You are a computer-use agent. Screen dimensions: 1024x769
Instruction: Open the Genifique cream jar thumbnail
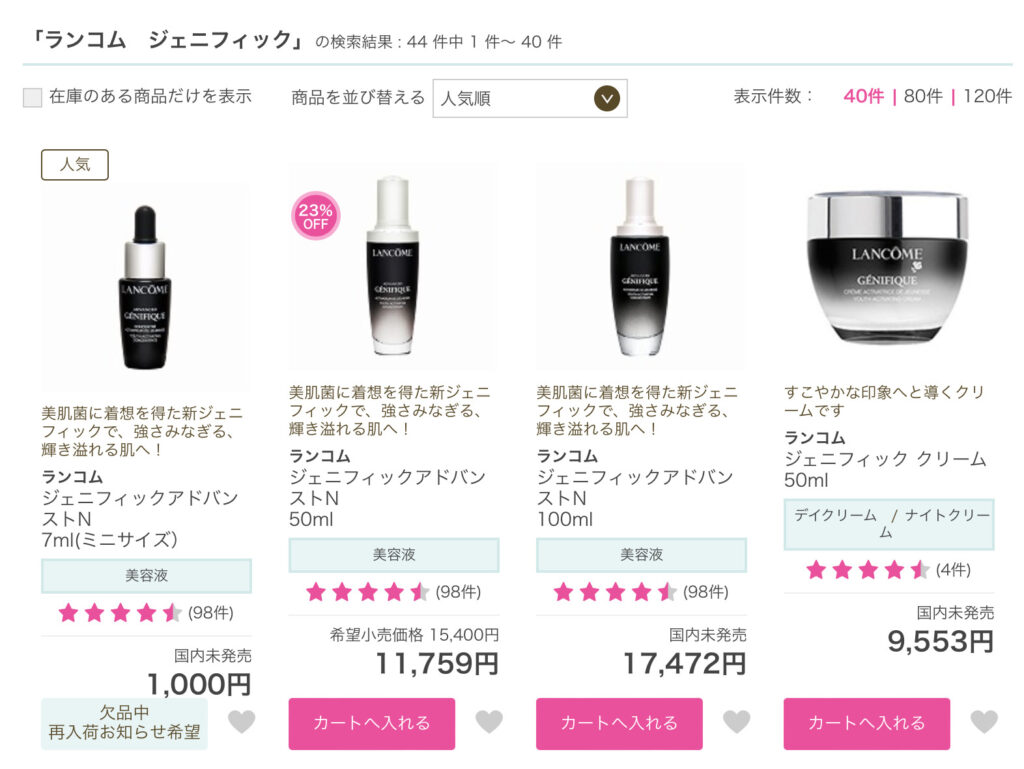coord(888,267)
